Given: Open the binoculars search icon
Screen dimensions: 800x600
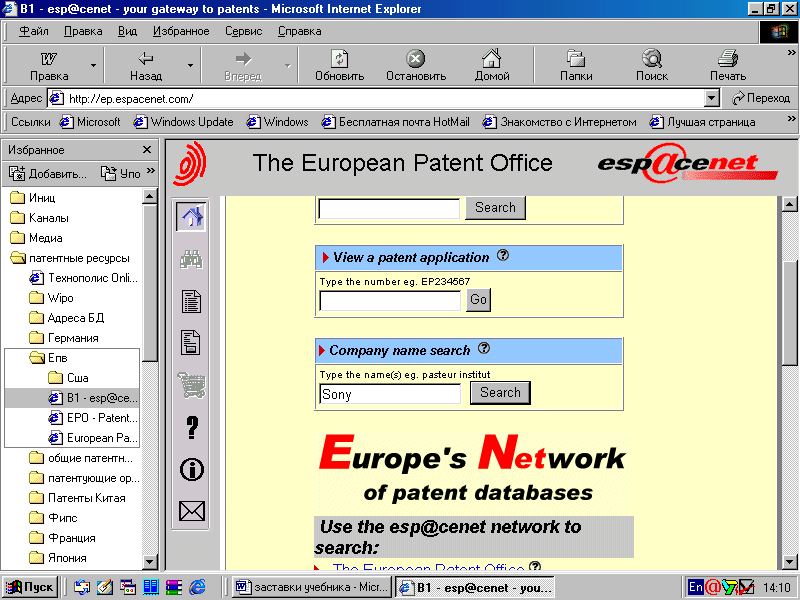Looking at the screenshot, I should coord(192,259).
